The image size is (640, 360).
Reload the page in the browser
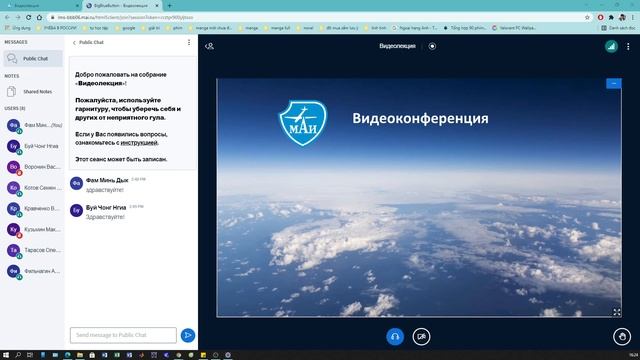coord(29,17)
